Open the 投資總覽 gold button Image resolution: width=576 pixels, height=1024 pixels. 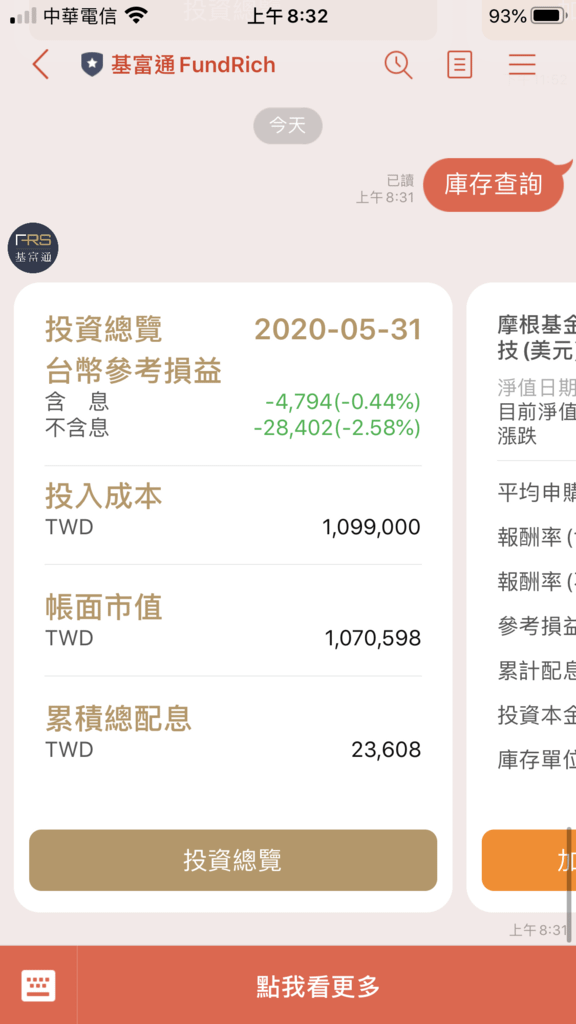pyautogui.click(x=232, y=860)
